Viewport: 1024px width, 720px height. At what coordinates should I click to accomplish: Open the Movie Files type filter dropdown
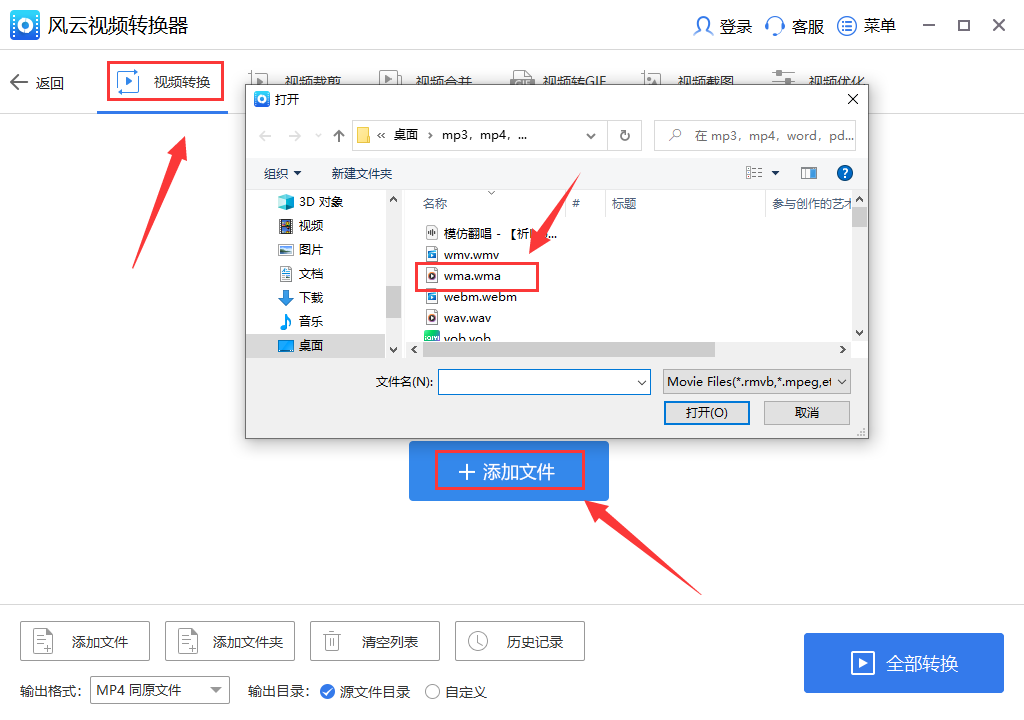click(757, 382)
